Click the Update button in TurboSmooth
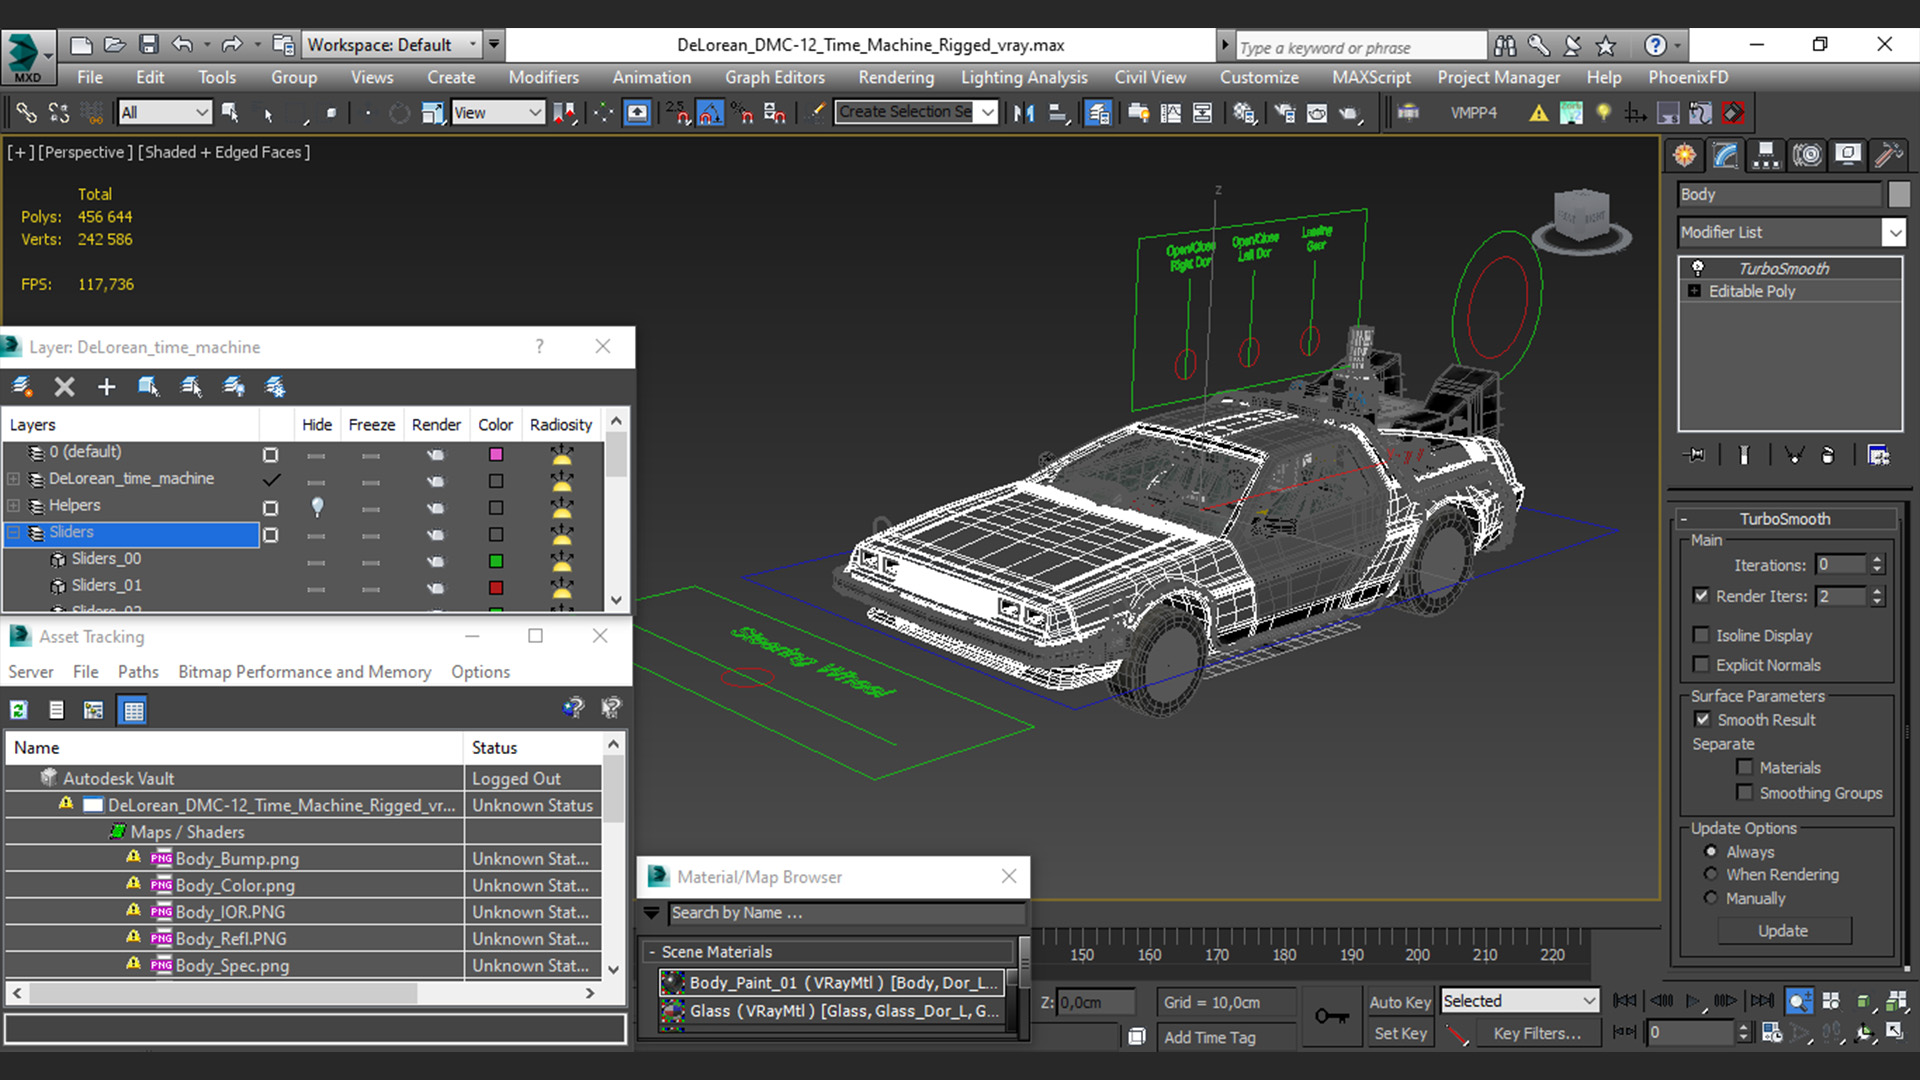Screen dimensions: 1920x1080 [x=1783, y=931]
